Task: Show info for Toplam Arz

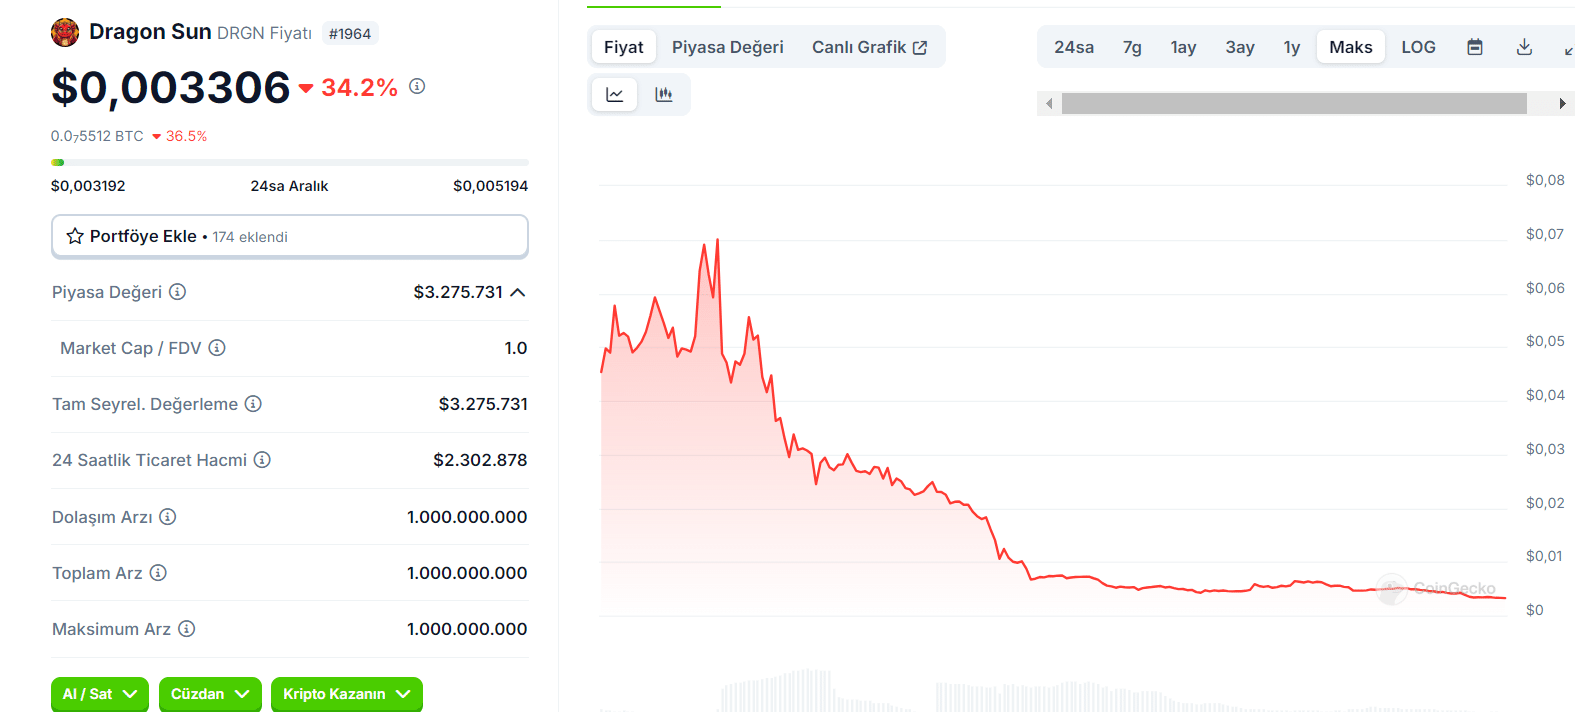Action: 158,573
